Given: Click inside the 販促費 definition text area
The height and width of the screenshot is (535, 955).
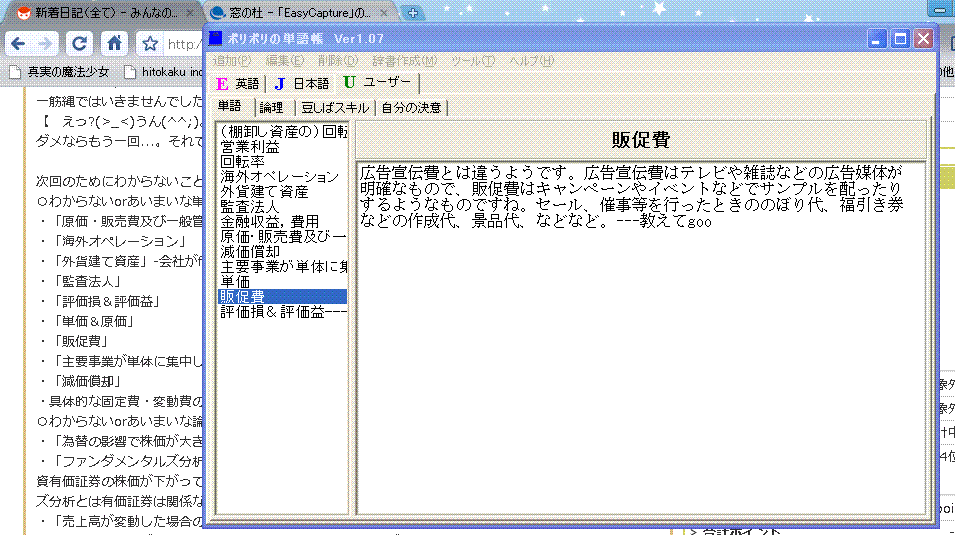Looking at the screenshot, I should (640, 350).
